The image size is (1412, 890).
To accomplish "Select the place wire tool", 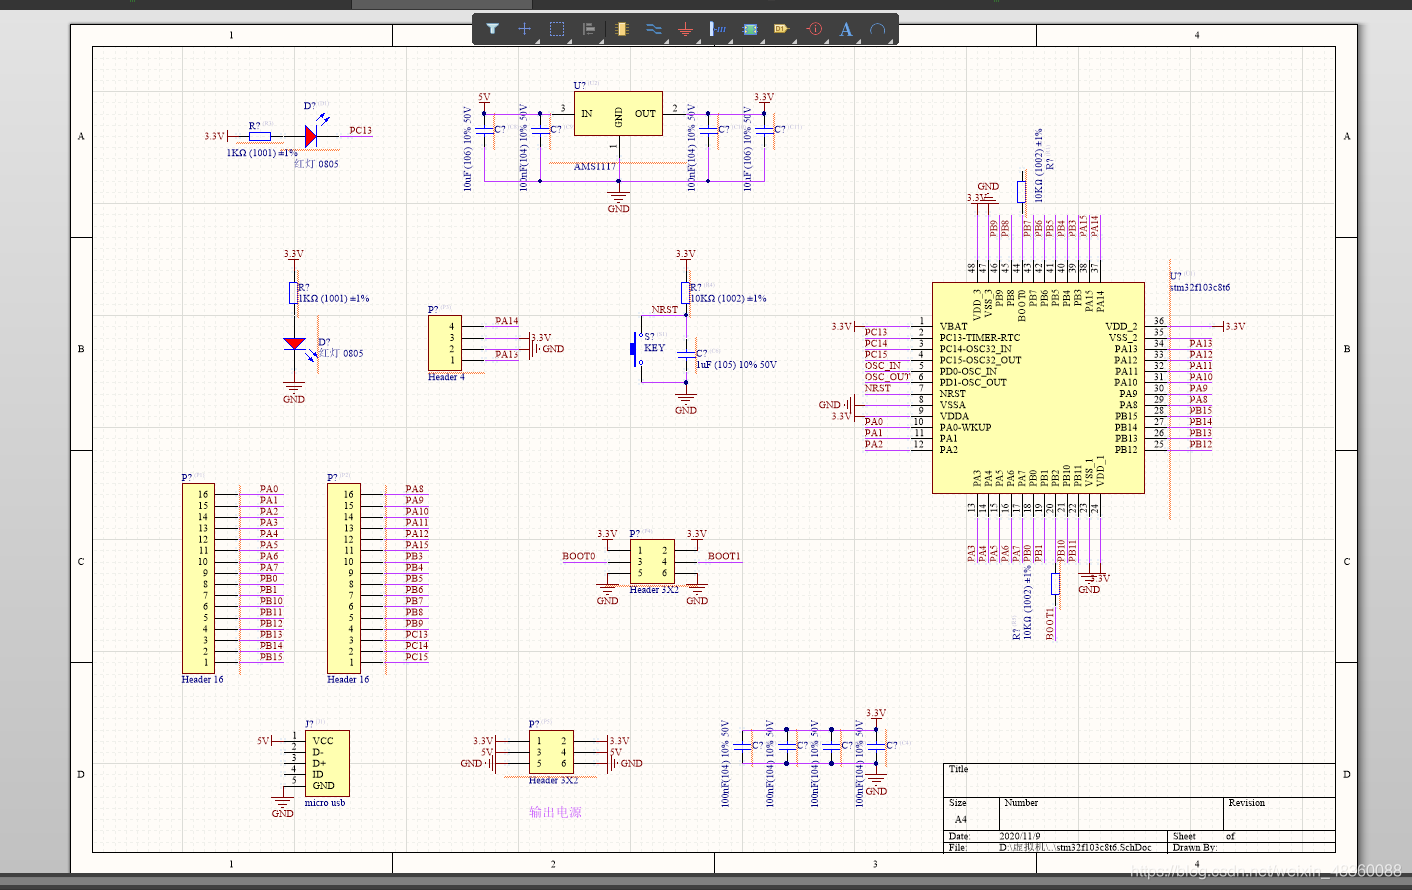I will point(654,29).
